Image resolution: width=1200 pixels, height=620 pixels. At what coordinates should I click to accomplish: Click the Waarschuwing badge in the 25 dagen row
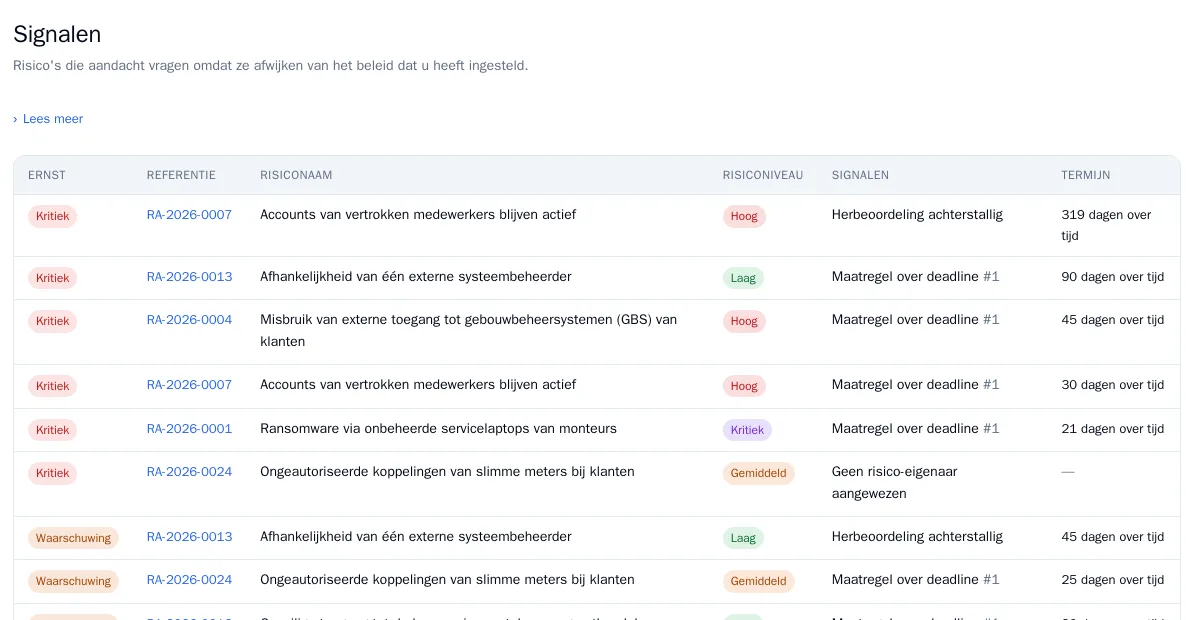(73, 581)
